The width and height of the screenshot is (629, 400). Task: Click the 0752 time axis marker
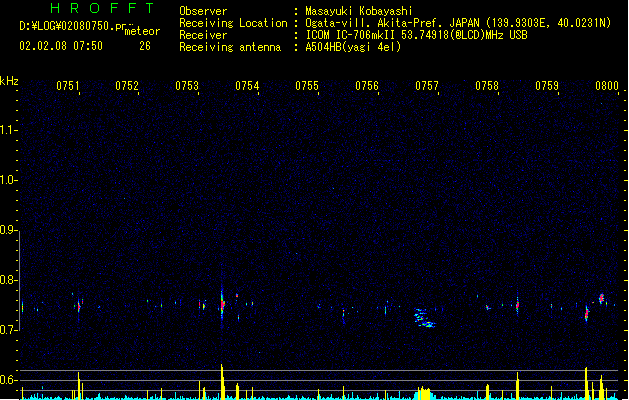tap(127, 85)
